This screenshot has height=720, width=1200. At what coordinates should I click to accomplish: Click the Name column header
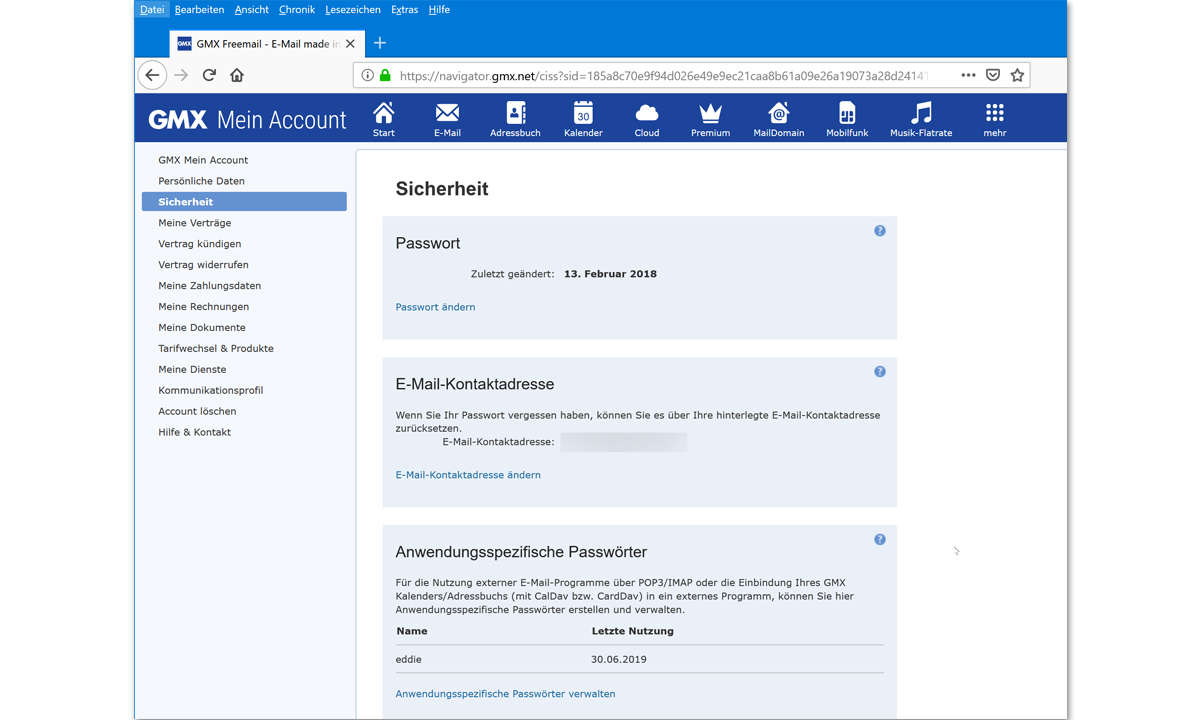[412, 632]
